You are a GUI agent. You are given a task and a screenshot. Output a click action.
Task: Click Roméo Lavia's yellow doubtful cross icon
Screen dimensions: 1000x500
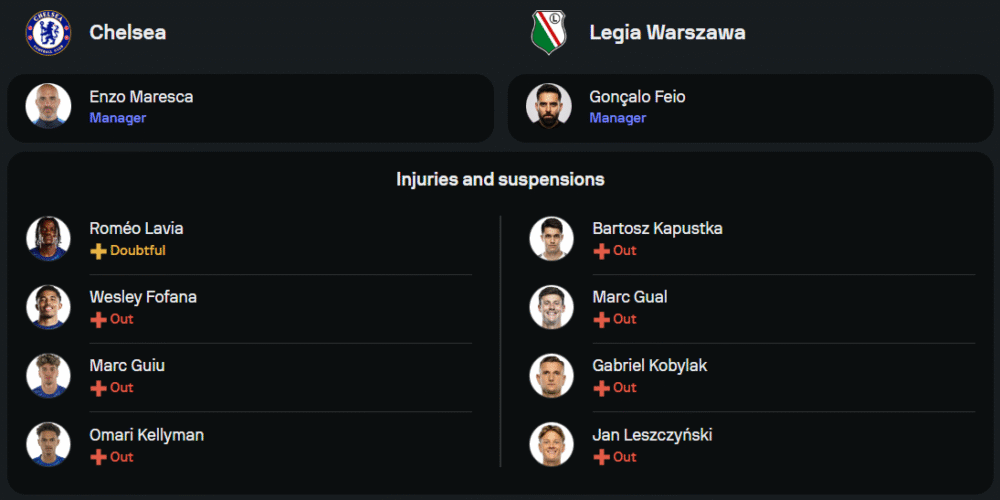click(98, 251)
